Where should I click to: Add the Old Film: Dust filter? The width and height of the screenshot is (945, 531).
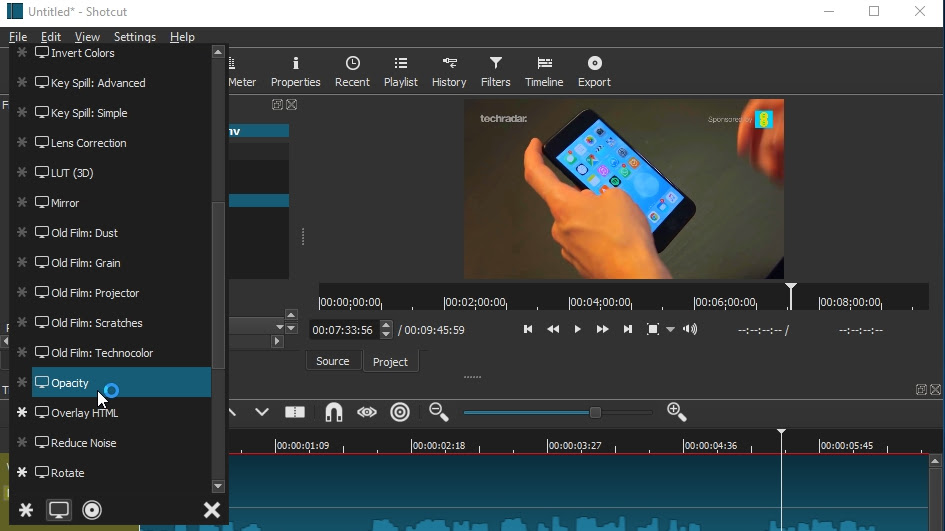tap(121, 233)
